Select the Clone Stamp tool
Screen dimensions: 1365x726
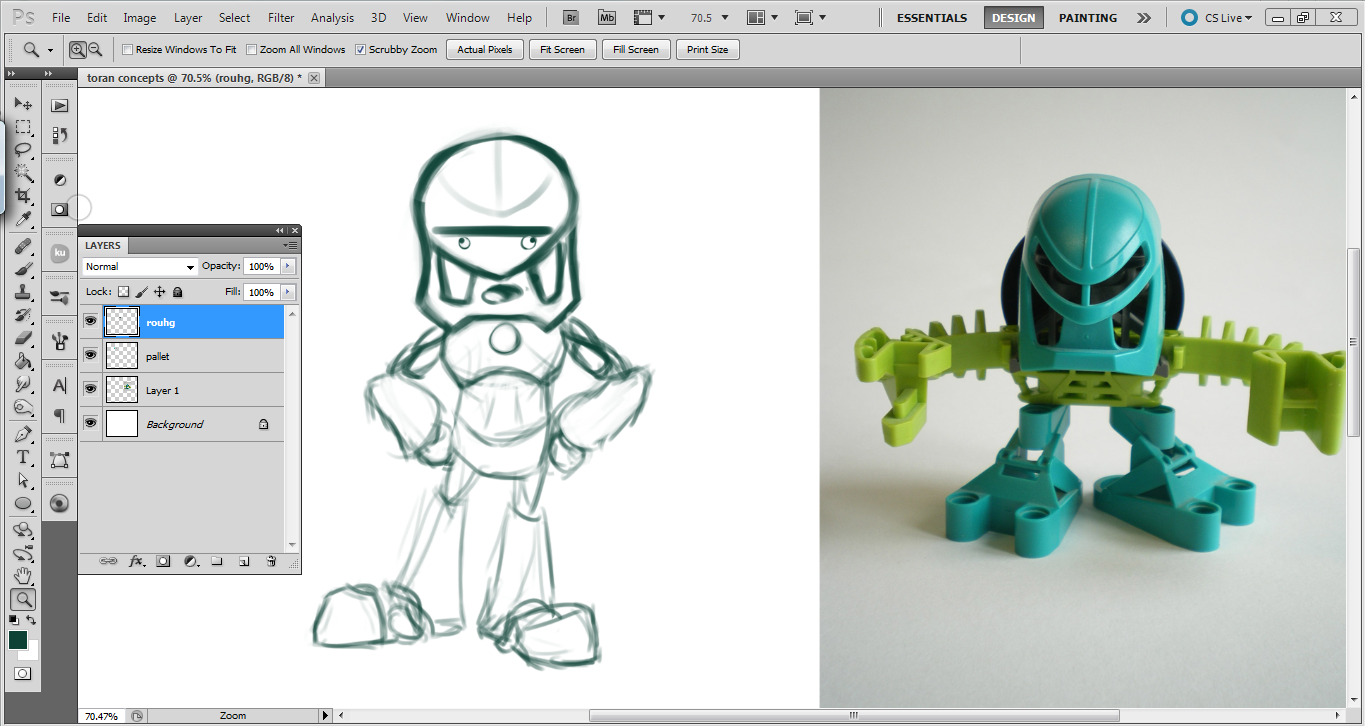point(24,292)
